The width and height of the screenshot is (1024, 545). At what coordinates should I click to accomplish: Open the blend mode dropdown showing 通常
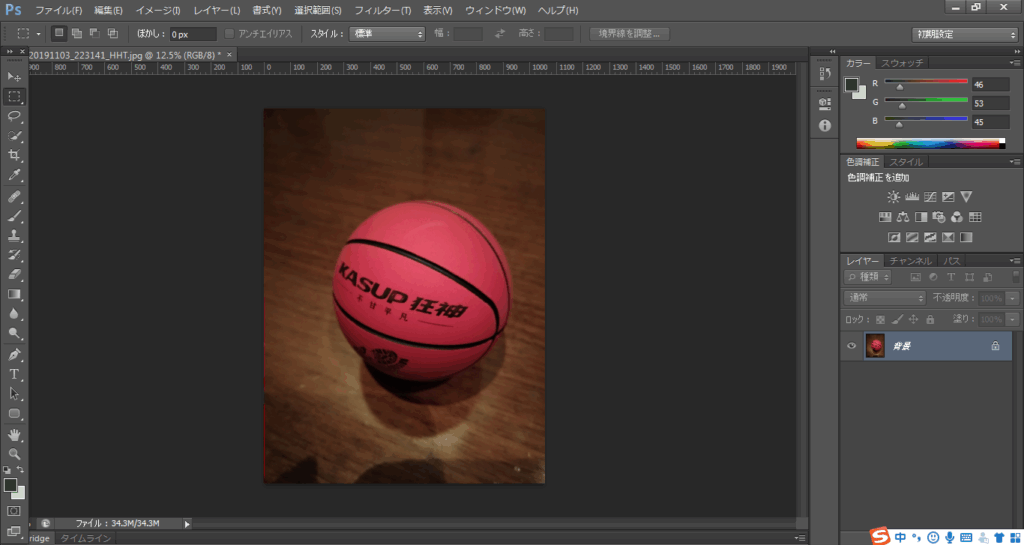point(885,298)
